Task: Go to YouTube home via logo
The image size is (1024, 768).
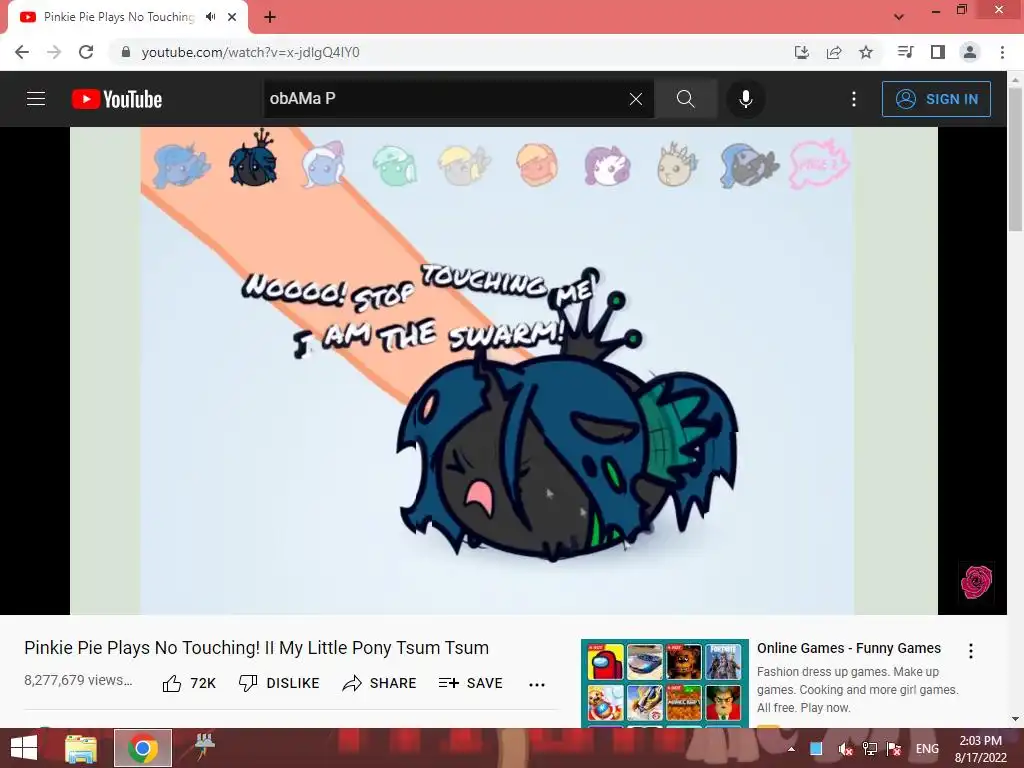Action: (x=117, y=99)
